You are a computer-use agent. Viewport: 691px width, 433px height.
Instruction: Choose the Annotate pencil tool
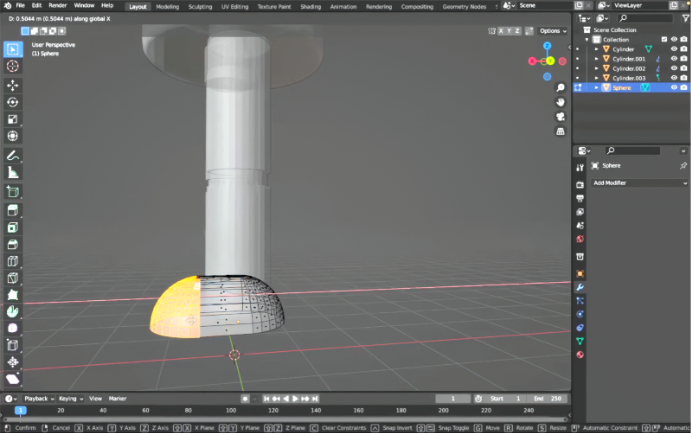[13, 156]
